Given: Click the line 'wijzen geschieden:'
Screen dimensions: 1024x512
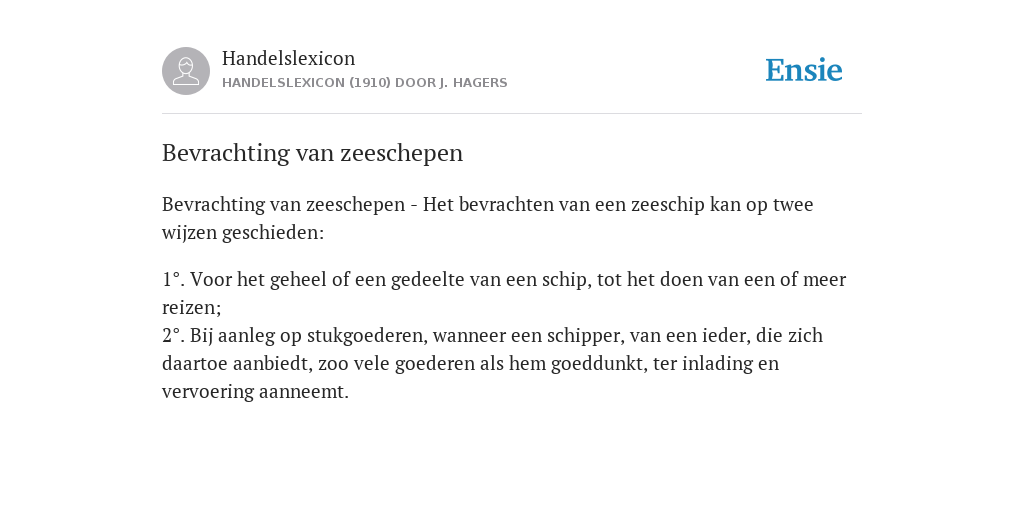Looking at the screenshot, I should coord(243,233).
